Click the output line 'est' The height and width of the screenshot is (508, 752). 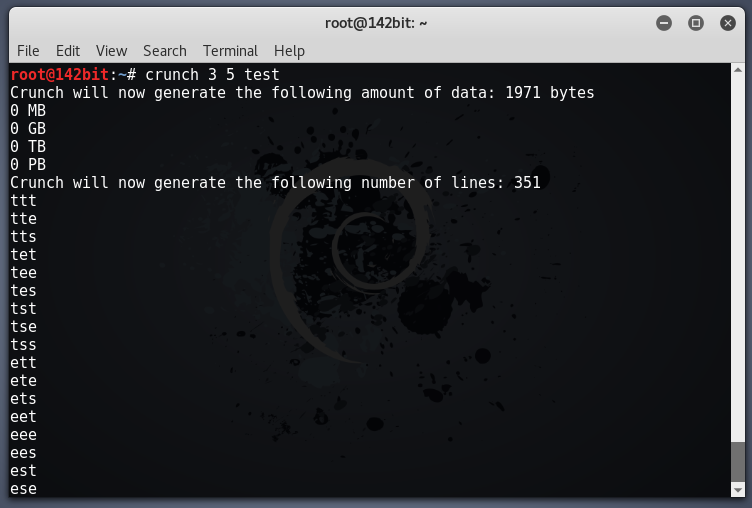tap(24, 471)
